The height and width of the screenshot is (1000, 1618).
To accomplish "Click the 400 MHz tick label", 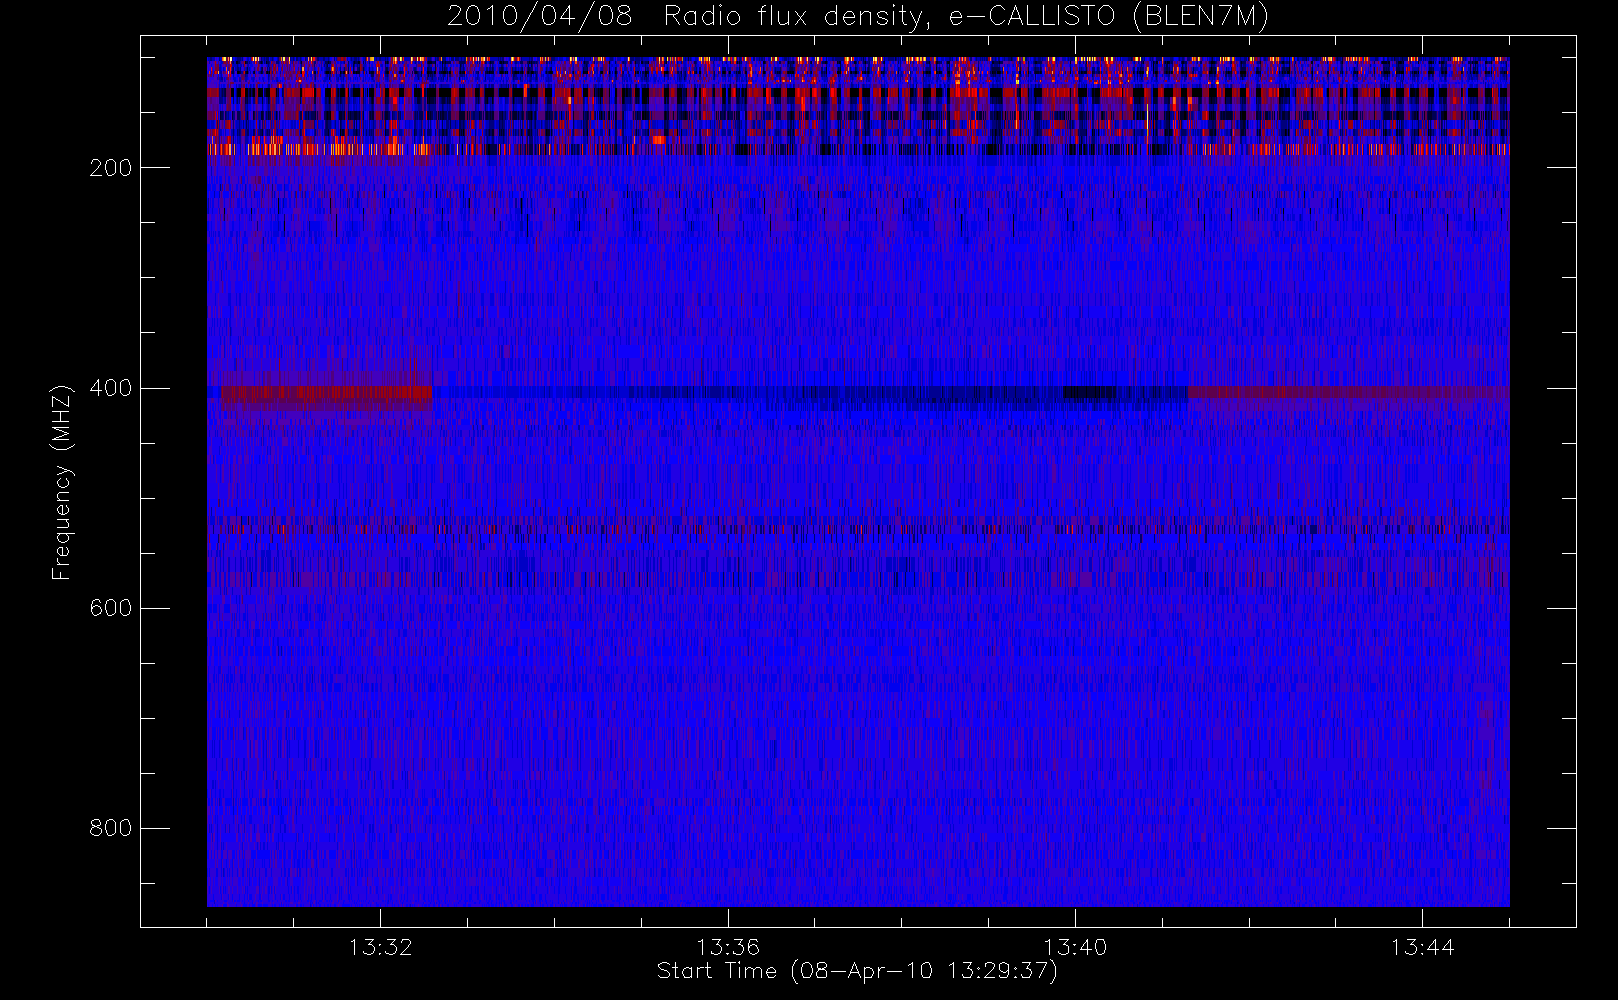I will point(111,388).
